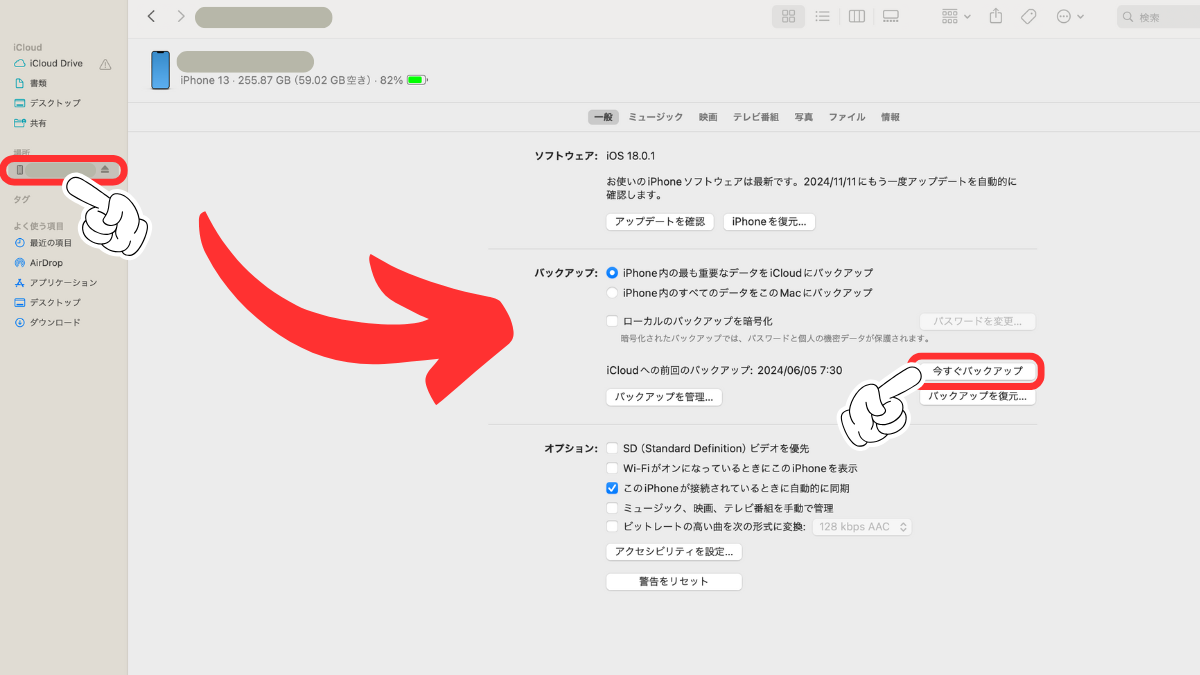Toggle the show iPhone on Wi-Fi checkbox
This screenshot has height=675, width=1200.
(x=613, y=468)
